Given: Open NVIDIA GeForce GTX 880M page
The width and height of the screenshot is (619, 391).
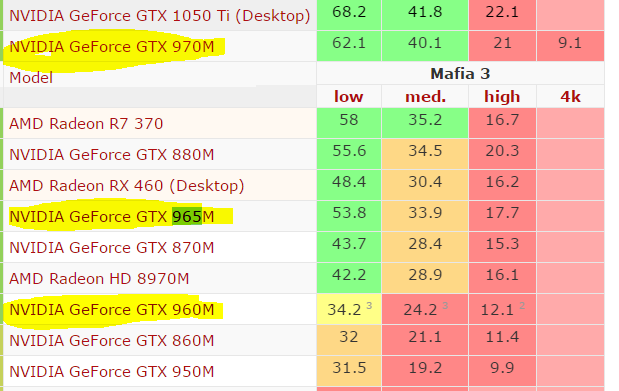Looking at the screenshot, I should pyautogui.click(x=112, y=154).
